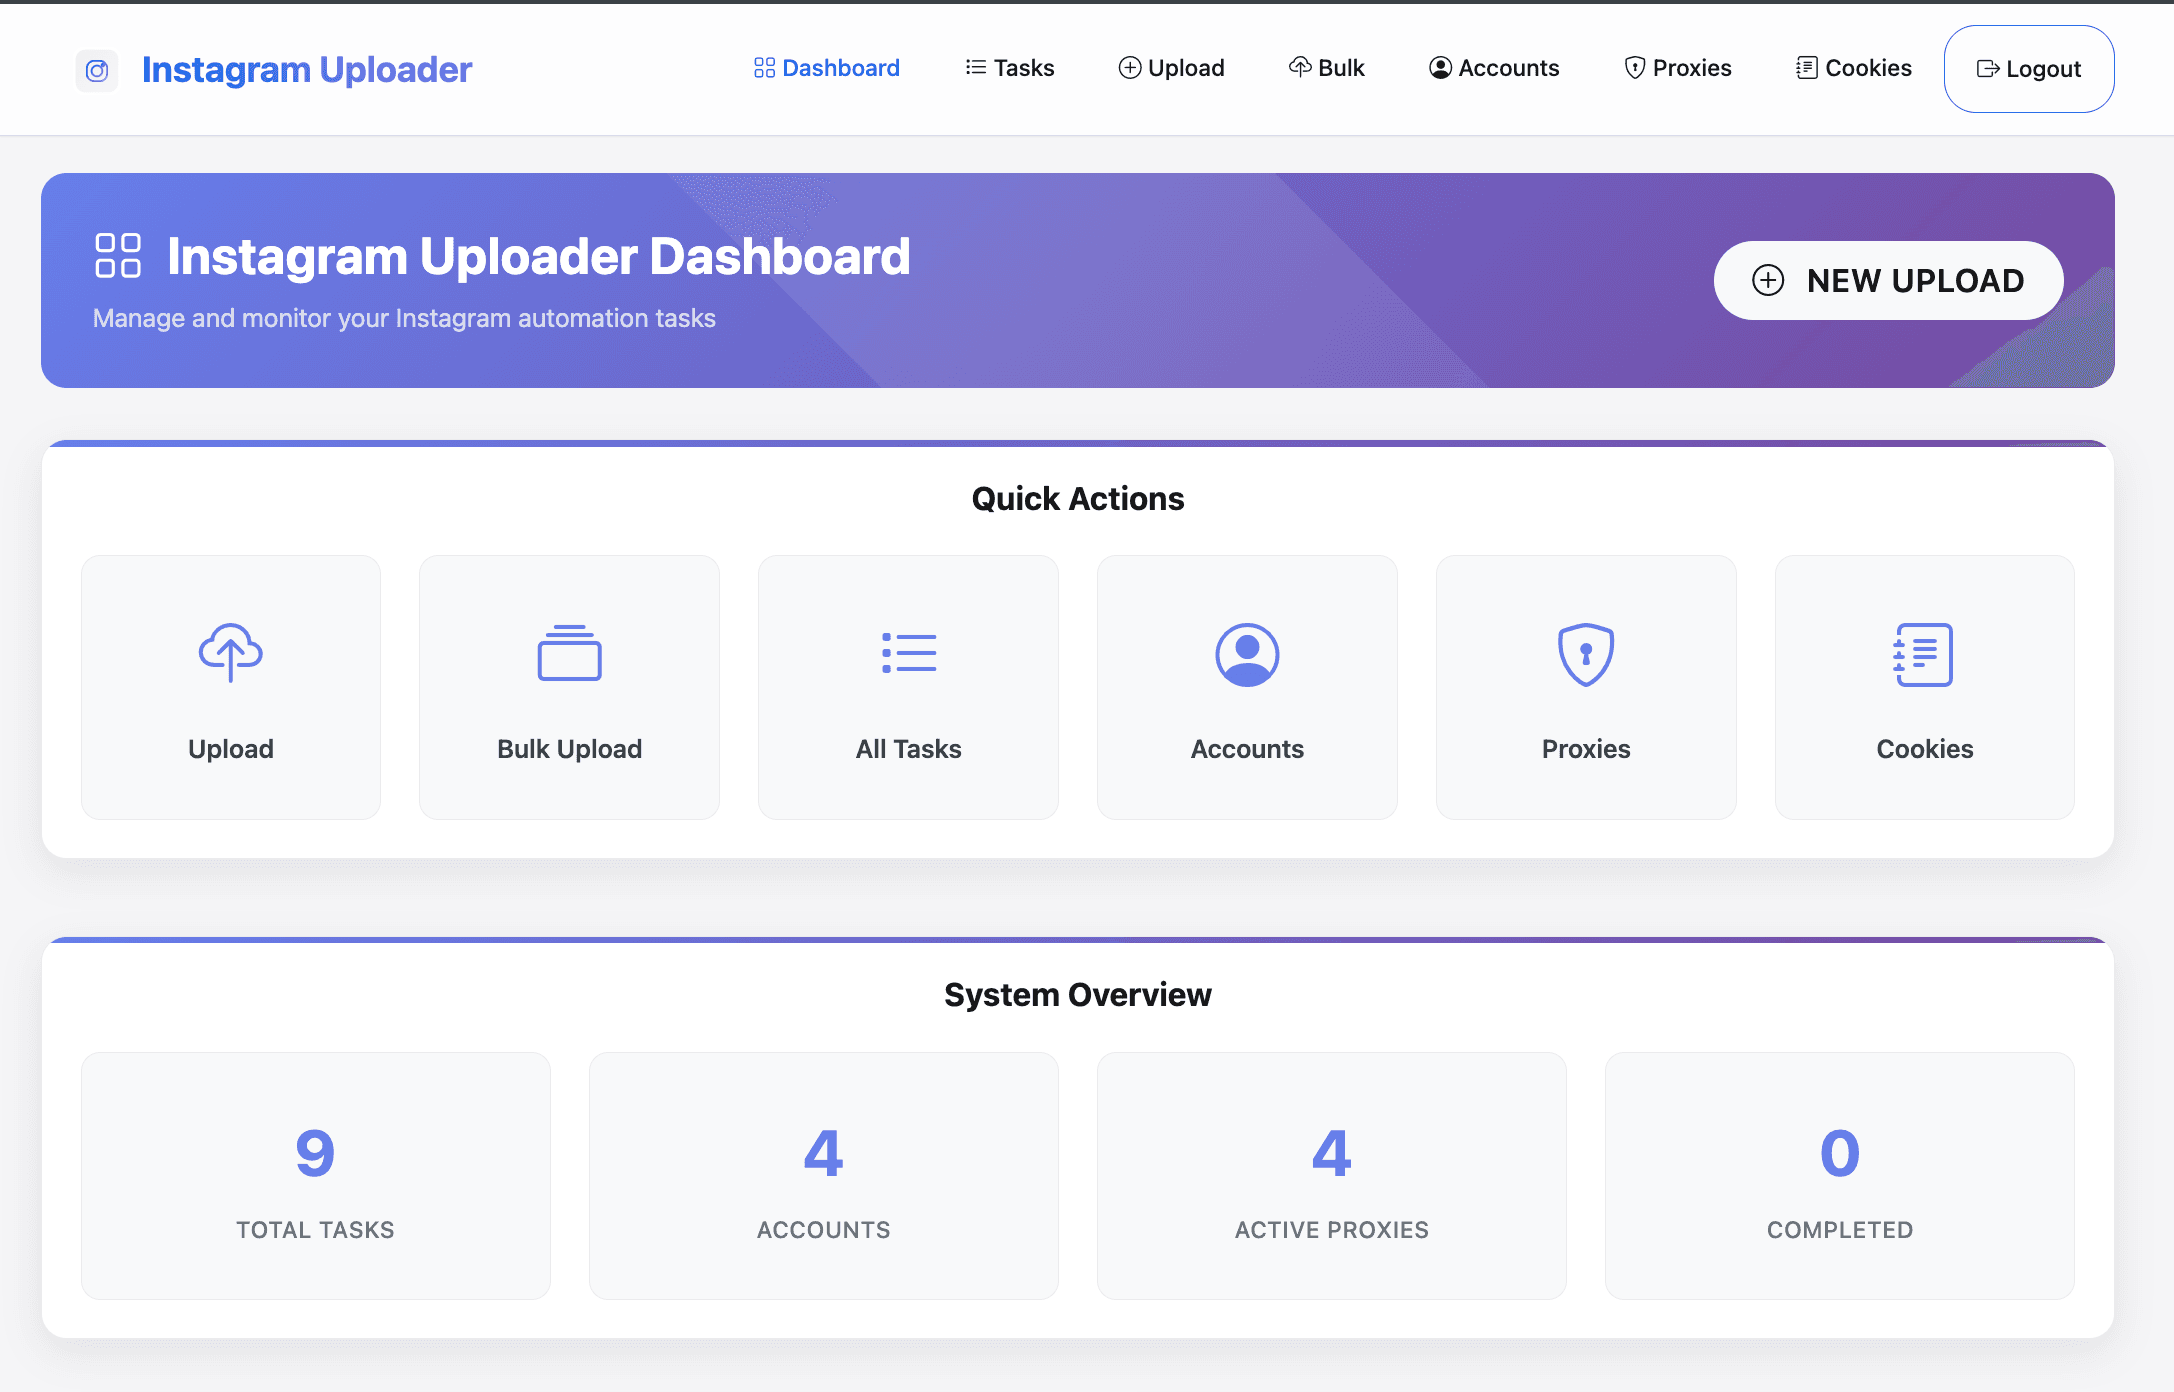Select the Bulk upload arrow icon in navbar
This screenshot has height=1392, width=2174.
pos(1300,68)
